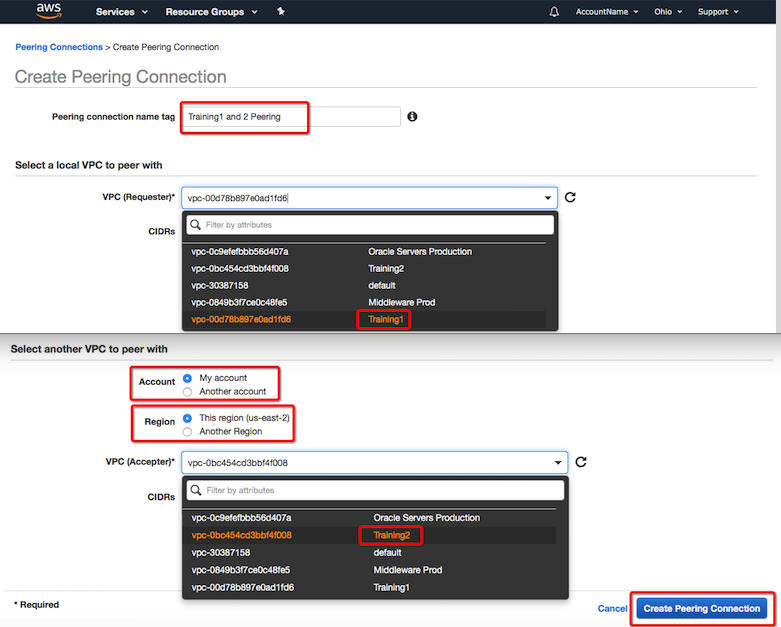
Task: Click the Cancel link
Action: pyautogui.click(x=612, y=608)
